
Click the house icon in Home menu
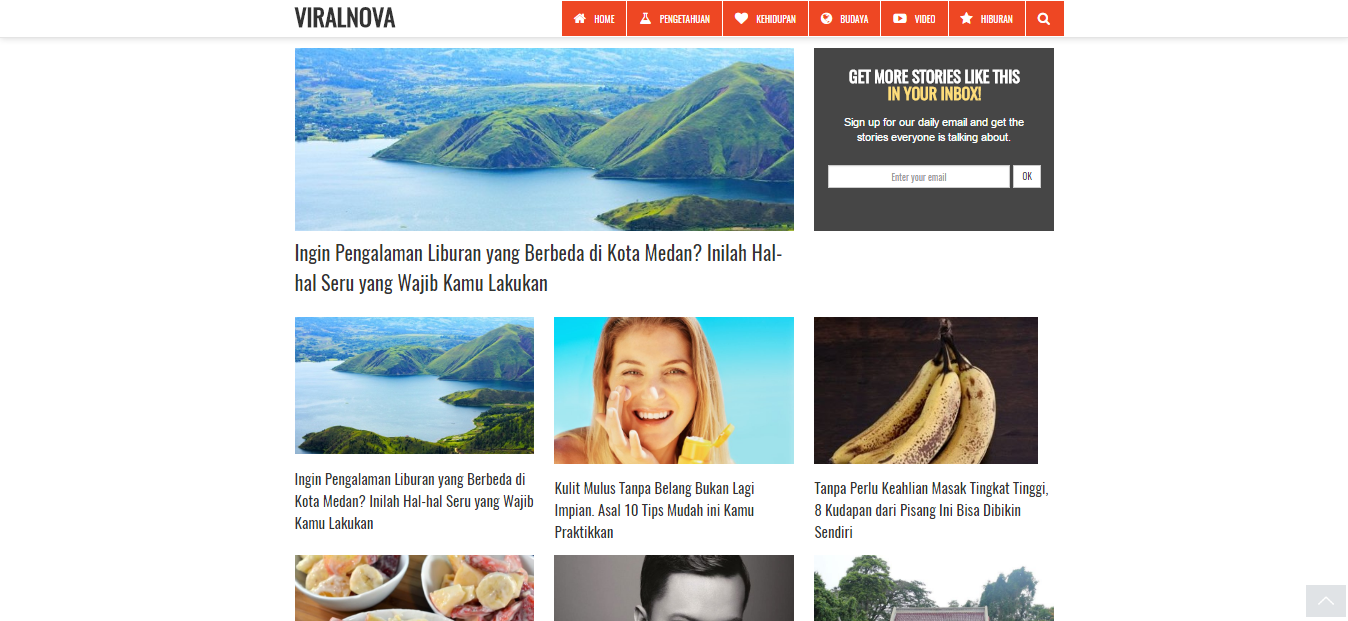(579, 18)
